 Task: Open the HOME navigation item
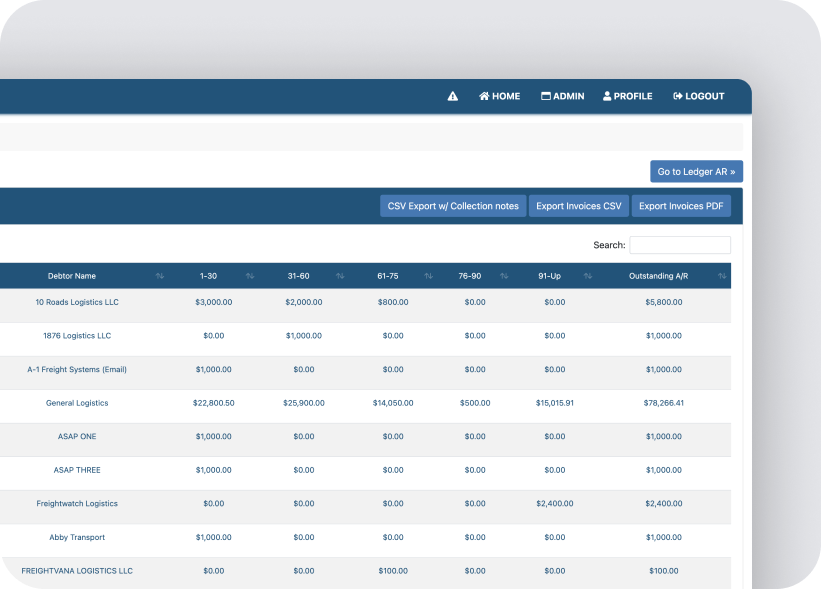[x=499, y=96]
